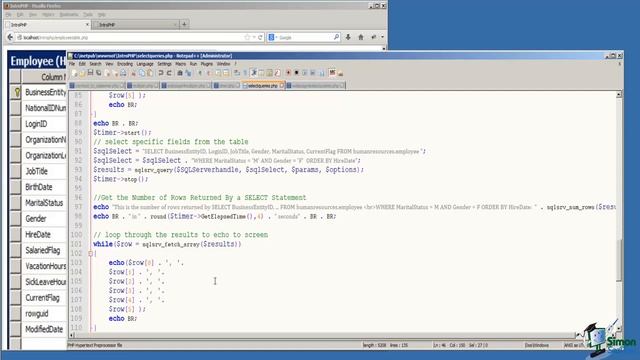Toggle synchronize vertical scrolling button

pos(218,73)
